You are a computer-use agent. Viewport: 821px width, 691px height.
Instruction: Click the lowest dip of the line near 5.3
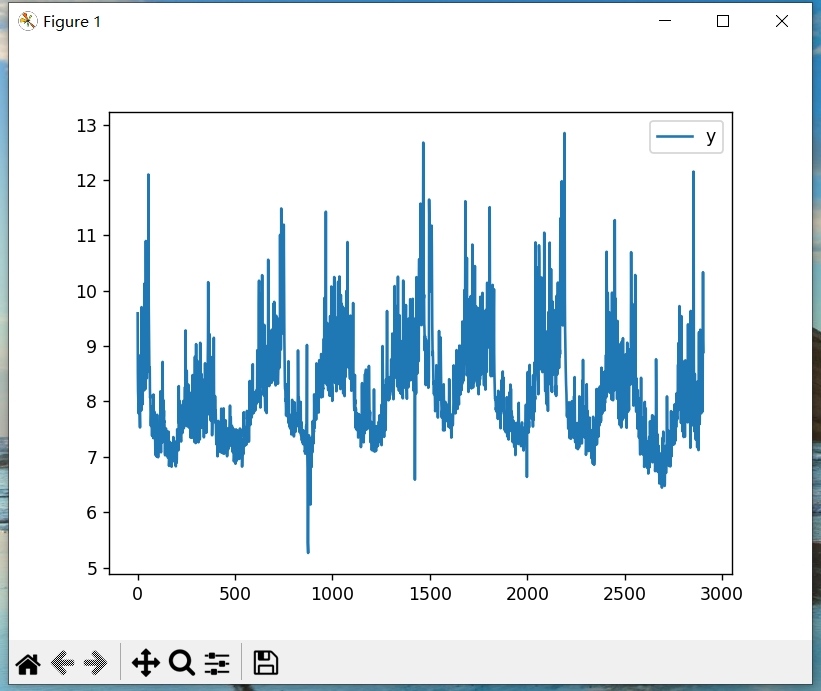(x=308, y=551)
